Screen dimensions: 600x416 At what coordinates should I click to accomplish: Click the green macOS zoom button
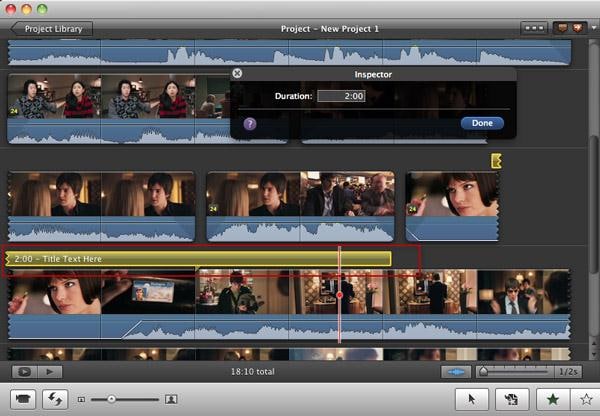click(x=42, y=8)
